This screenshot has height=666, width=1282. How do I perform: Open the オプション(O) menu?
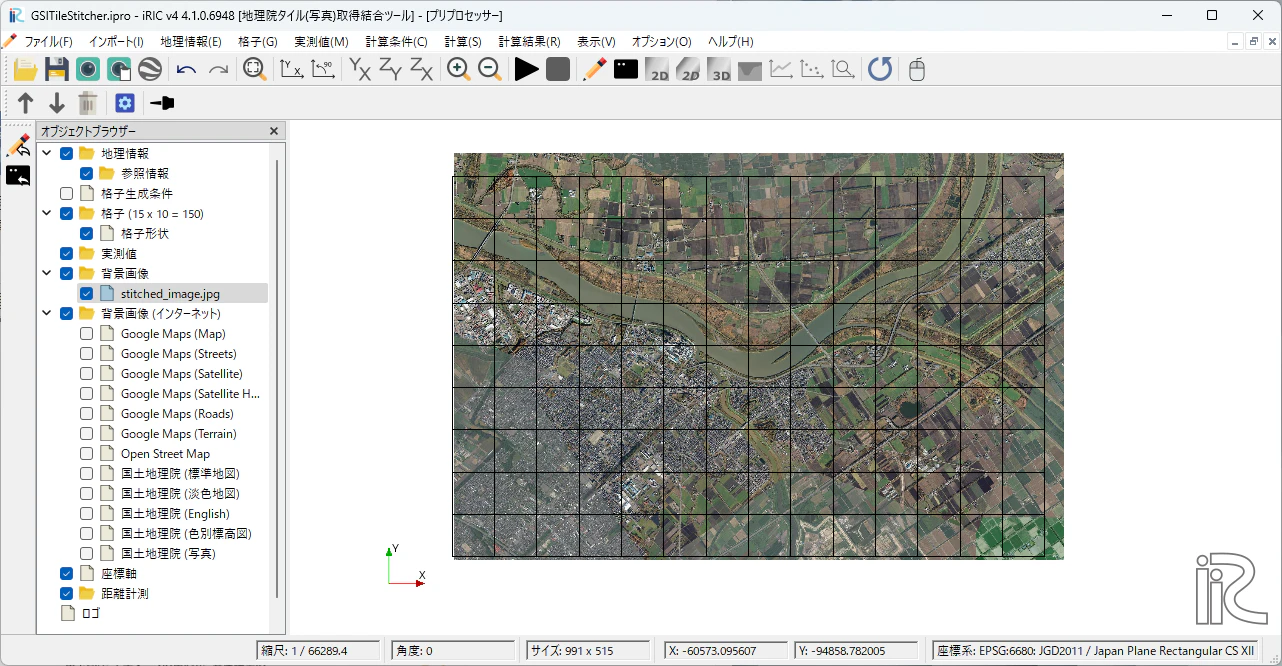pyautogui.click(x=661, y=42)
